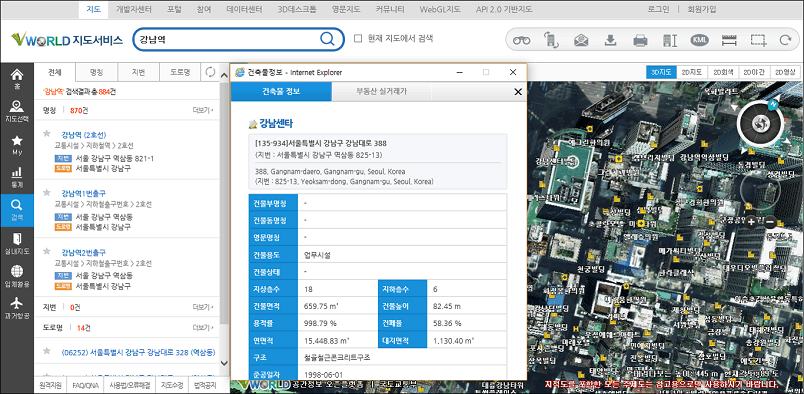Click the download arrow toolbar icon

coord(610,40)
